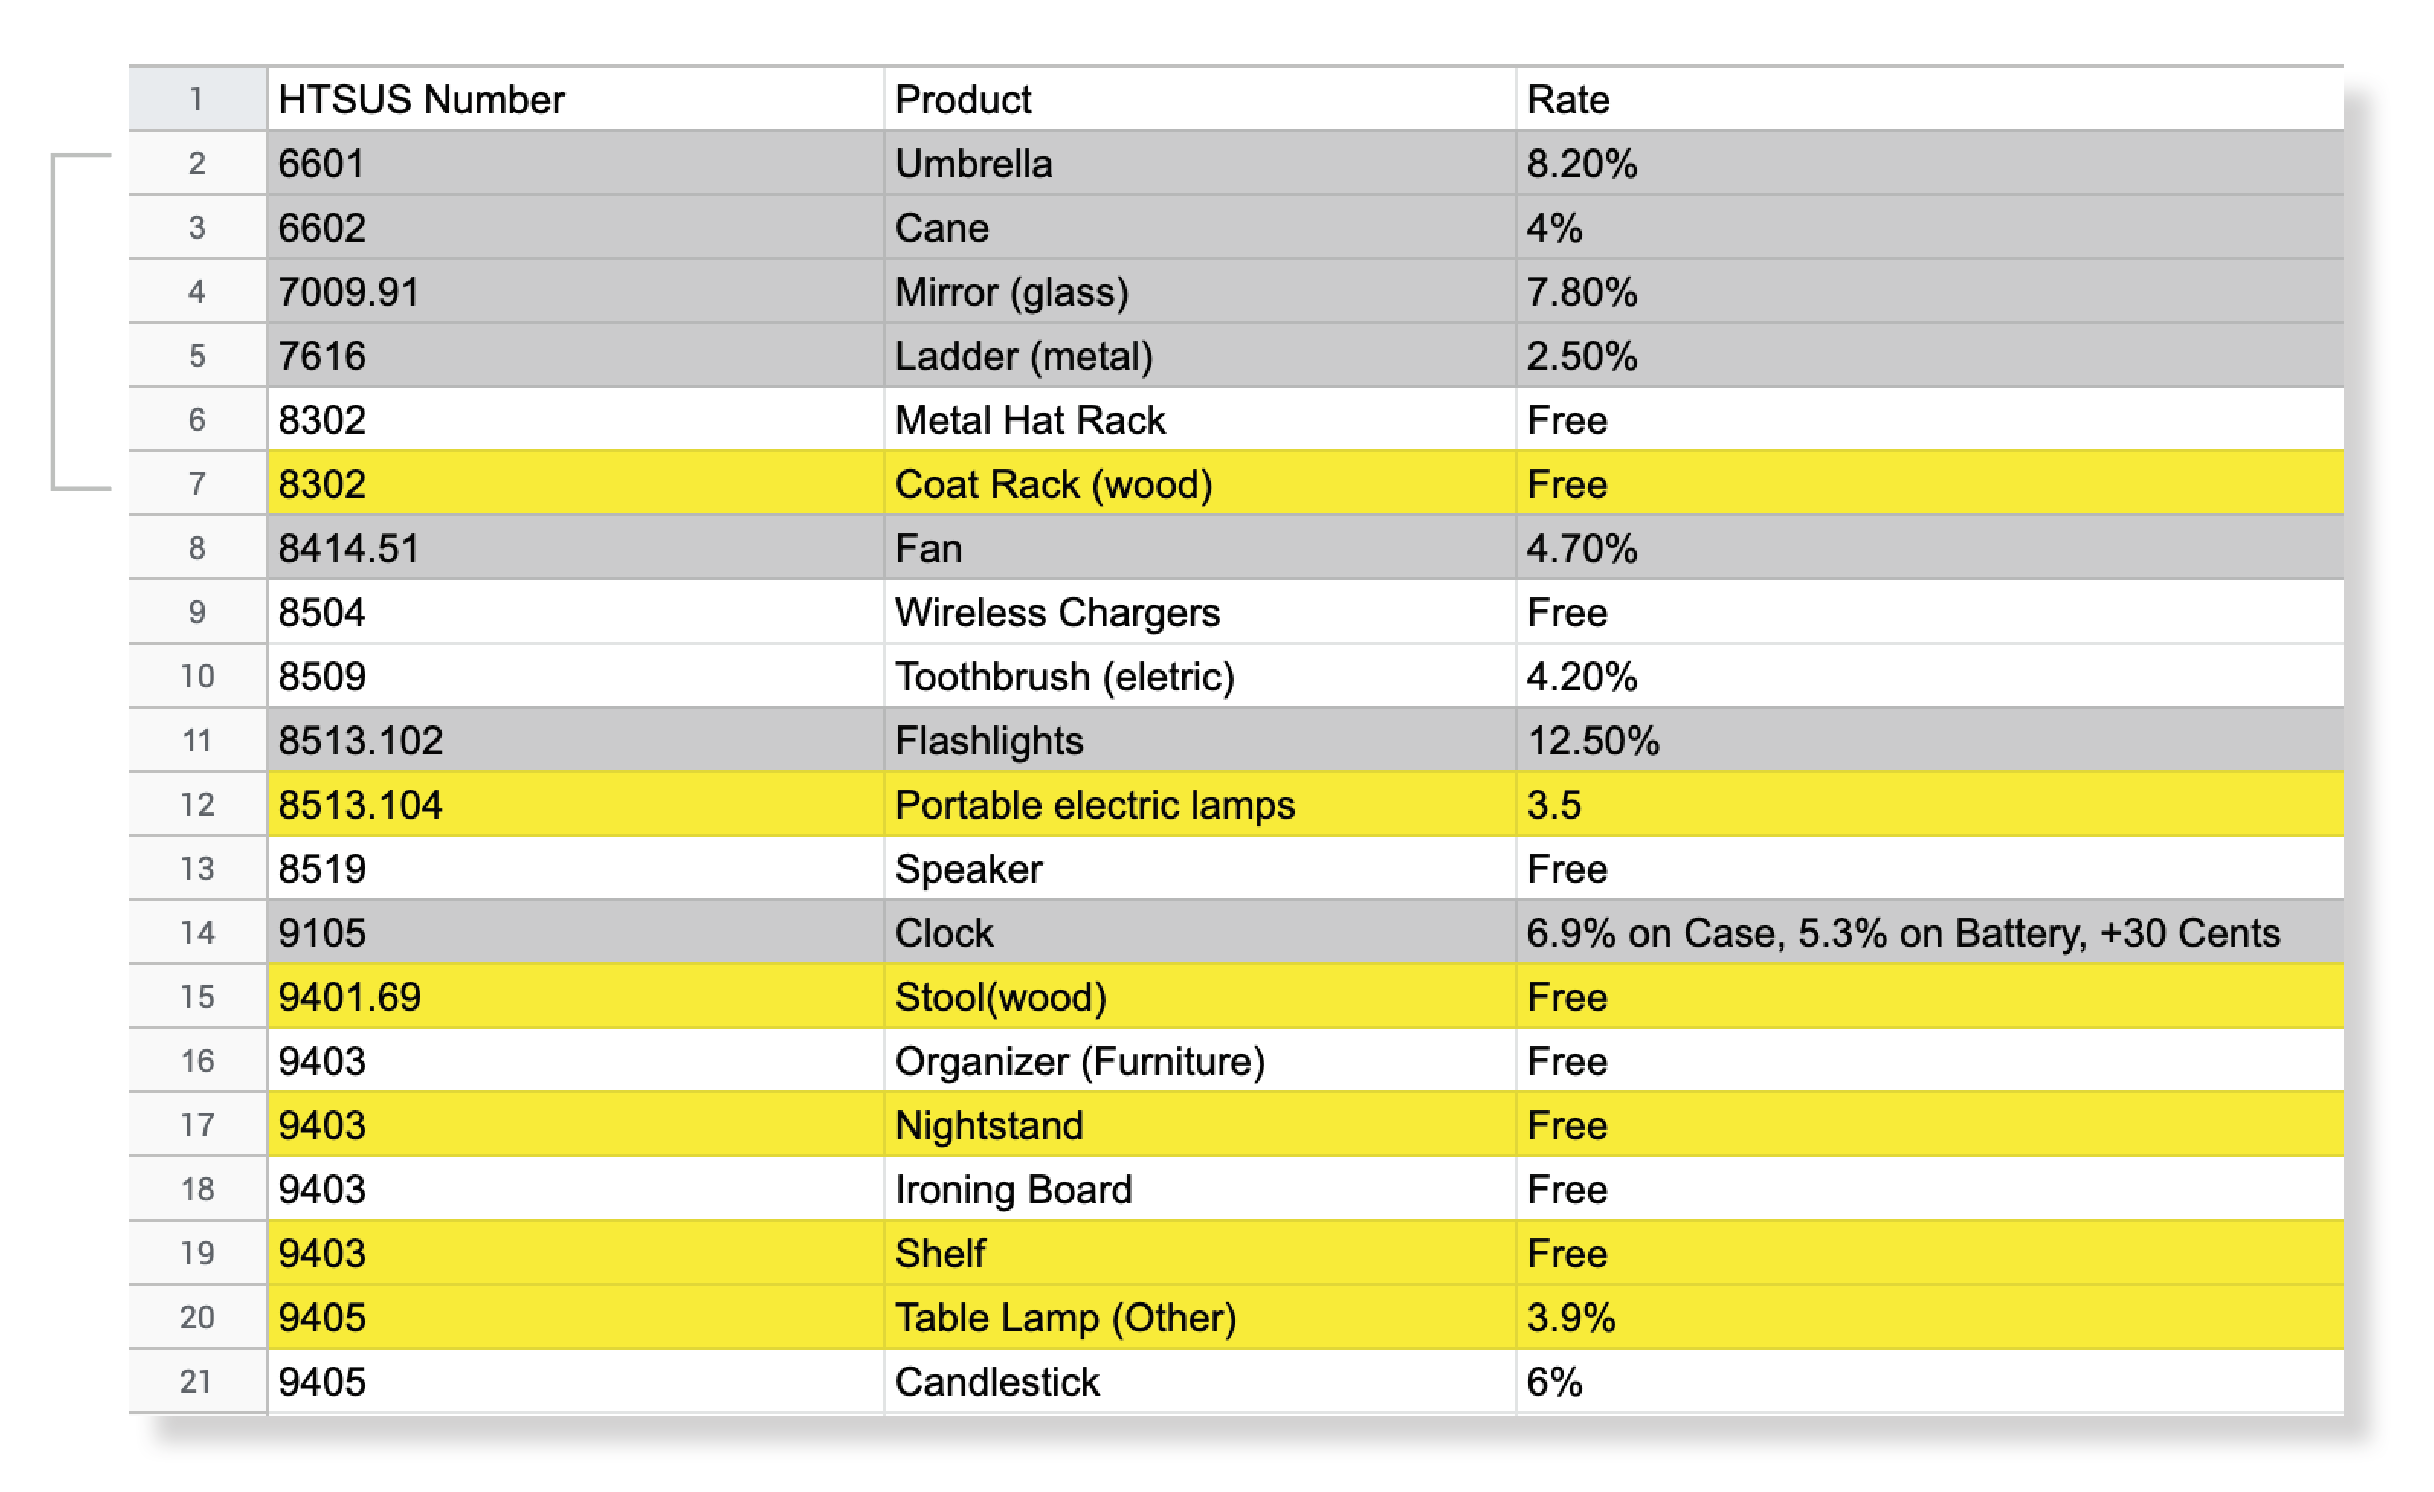
Task: Select the HTSUS Number header cell
Action: (575, 99)
